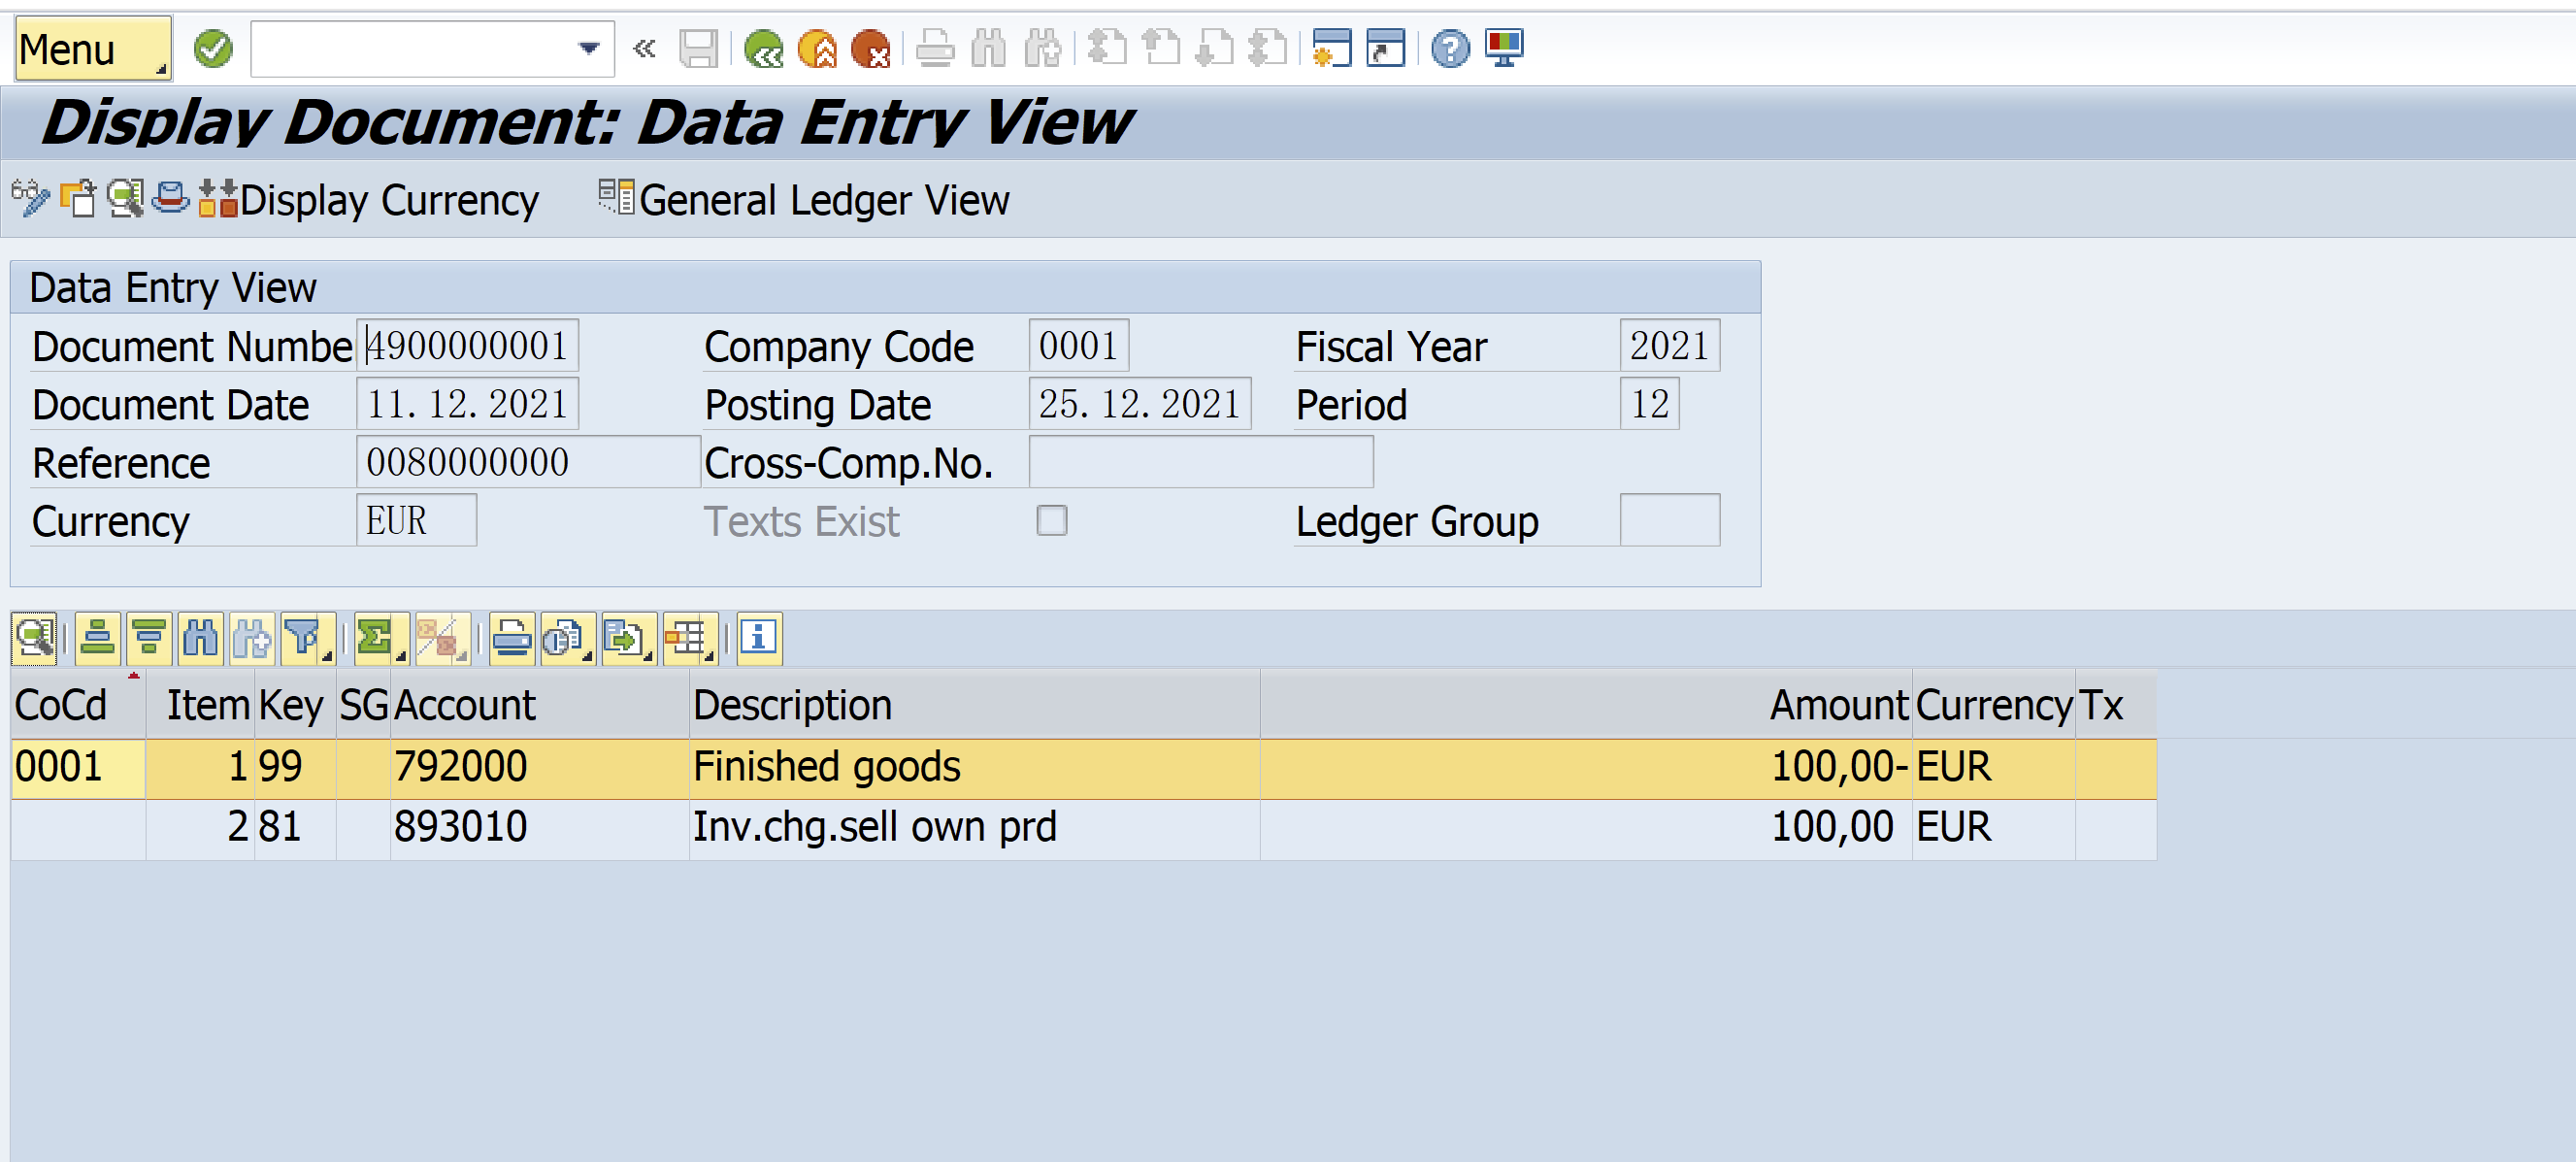
Task: Select the Account column header
Action: coord(540,705)
